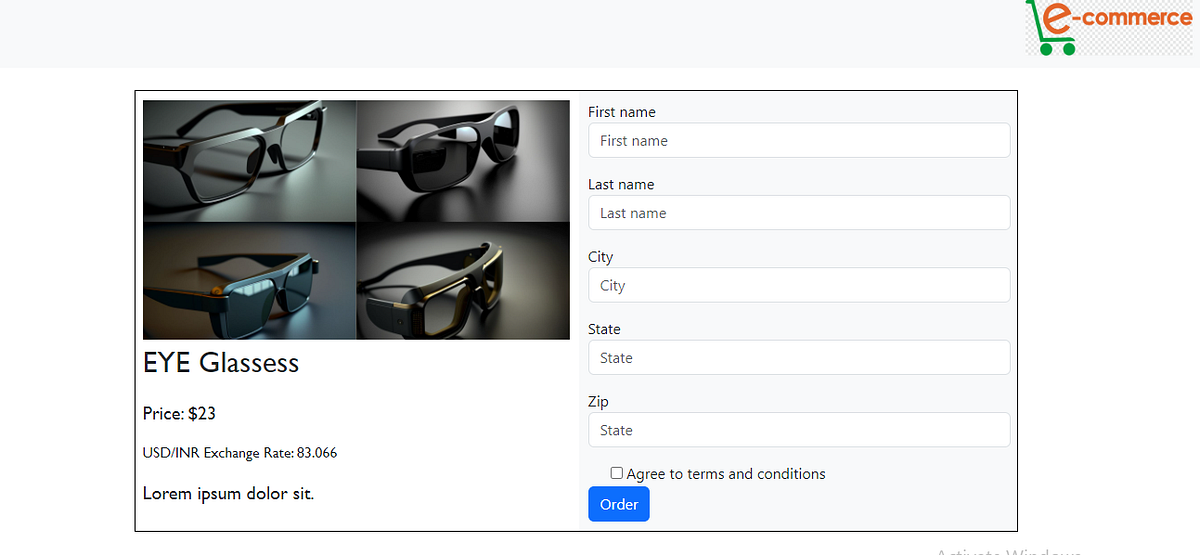Click the First name label
The image size is (1200, 555).
coord(622,112)
